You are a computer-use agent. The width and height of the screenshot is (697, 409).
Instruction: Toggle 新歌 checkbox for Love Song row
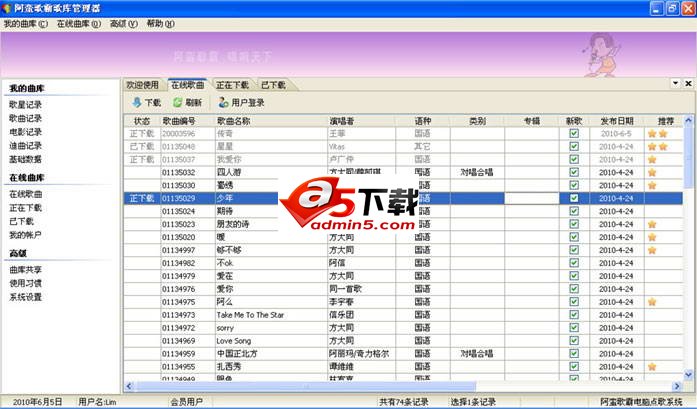coord(574,341)
